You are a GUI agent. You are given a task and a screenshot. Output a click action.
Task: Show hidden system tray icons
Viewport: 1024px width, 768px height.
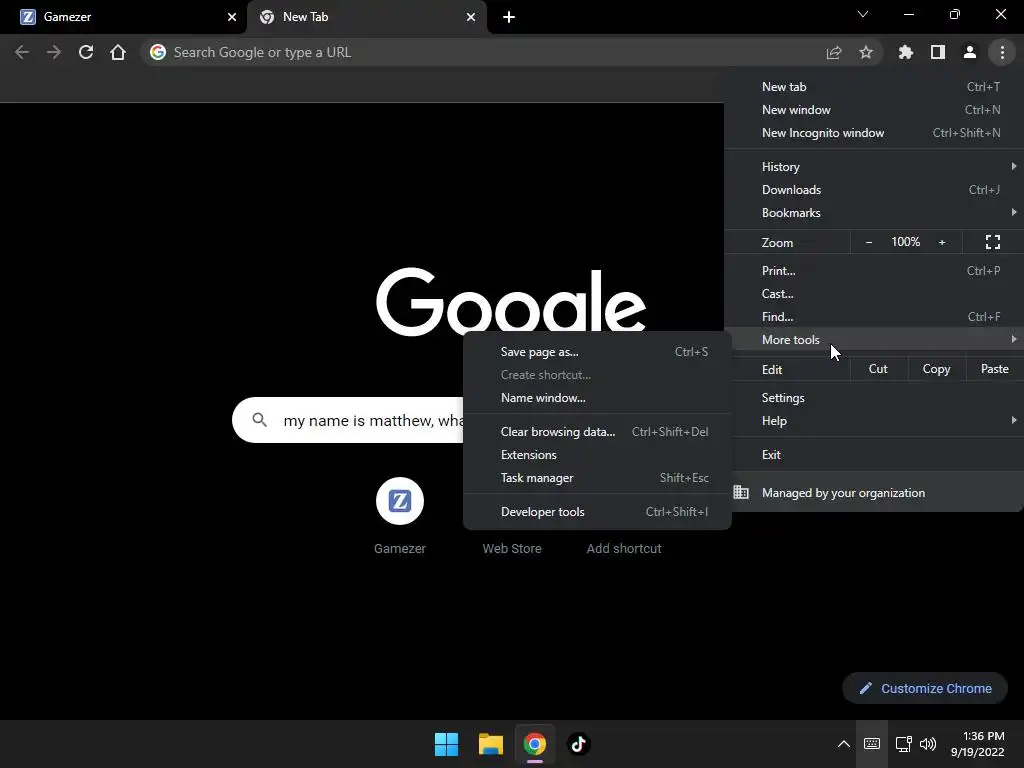(x=844, y=744)
